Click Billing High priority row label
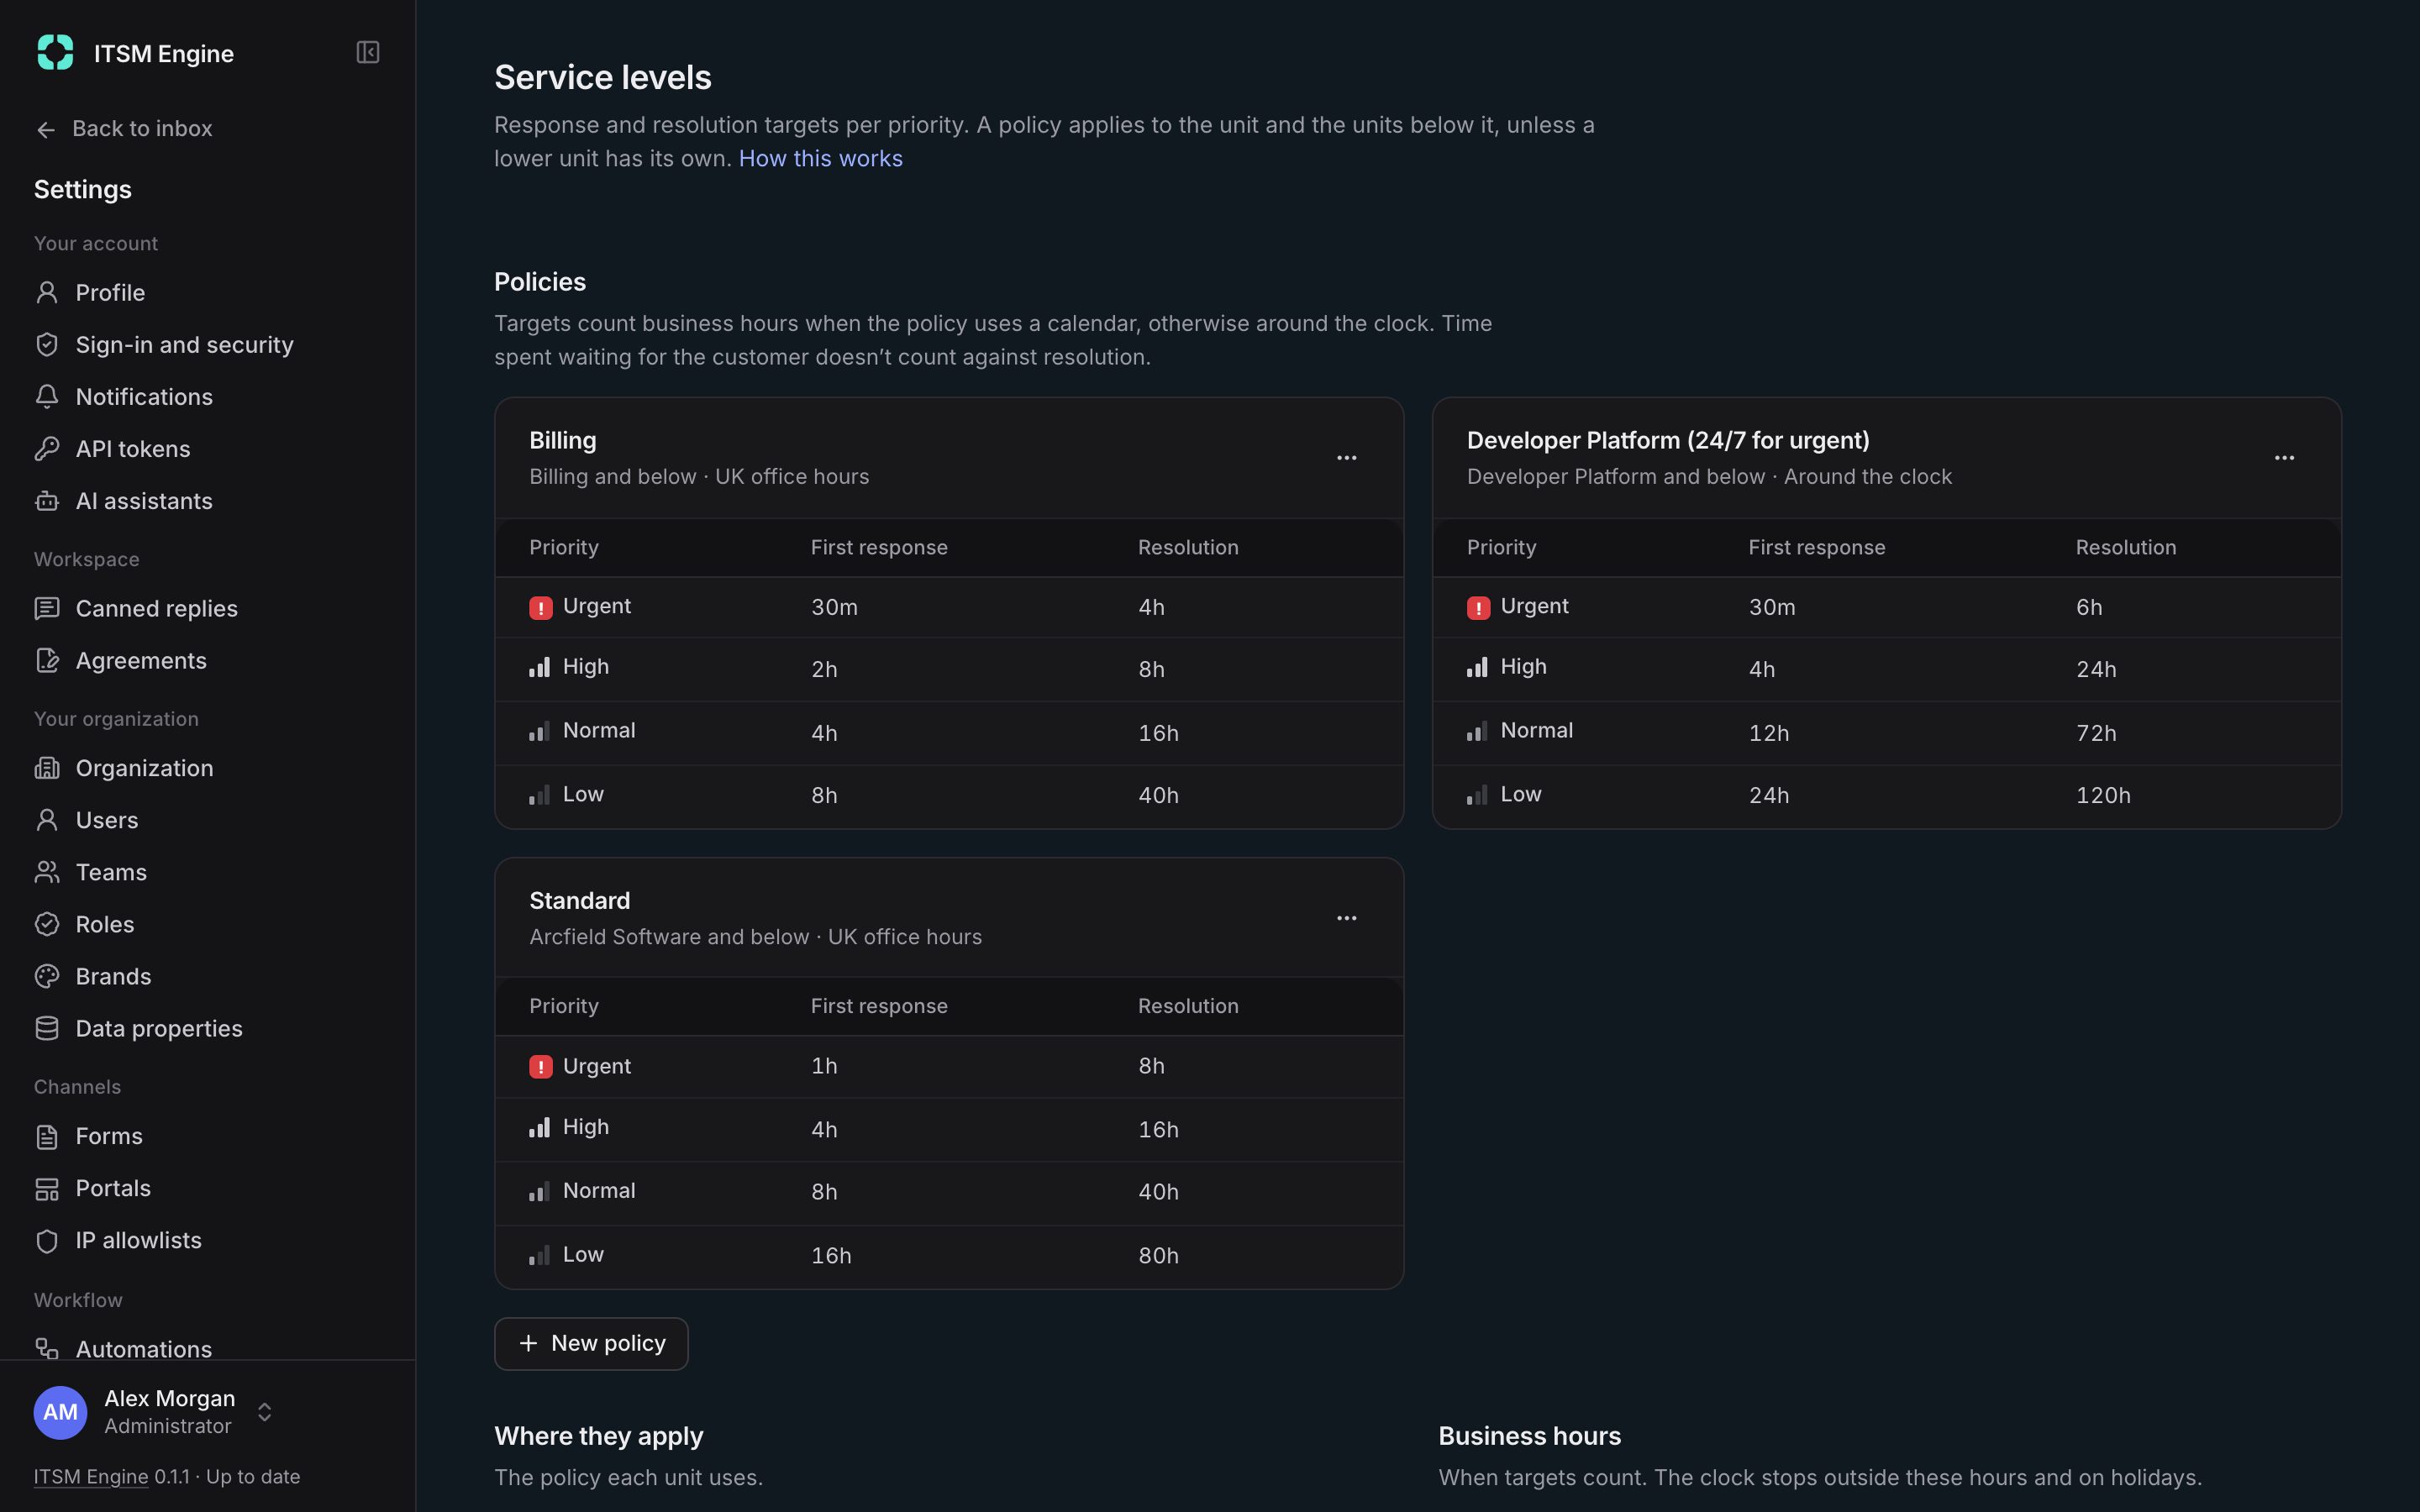 point(585,666)
